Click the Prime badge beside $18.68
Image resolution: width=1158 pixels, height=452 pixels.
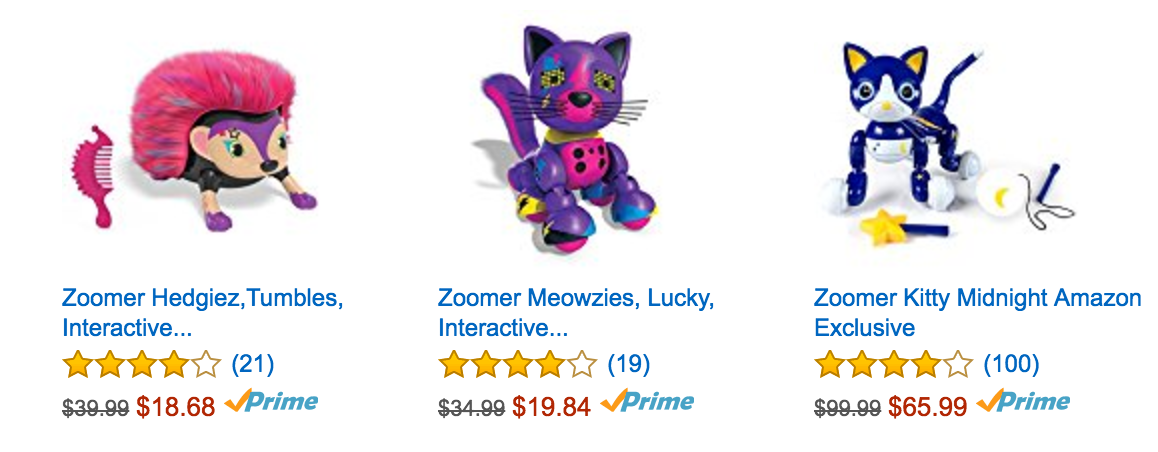tap(272, 403)
